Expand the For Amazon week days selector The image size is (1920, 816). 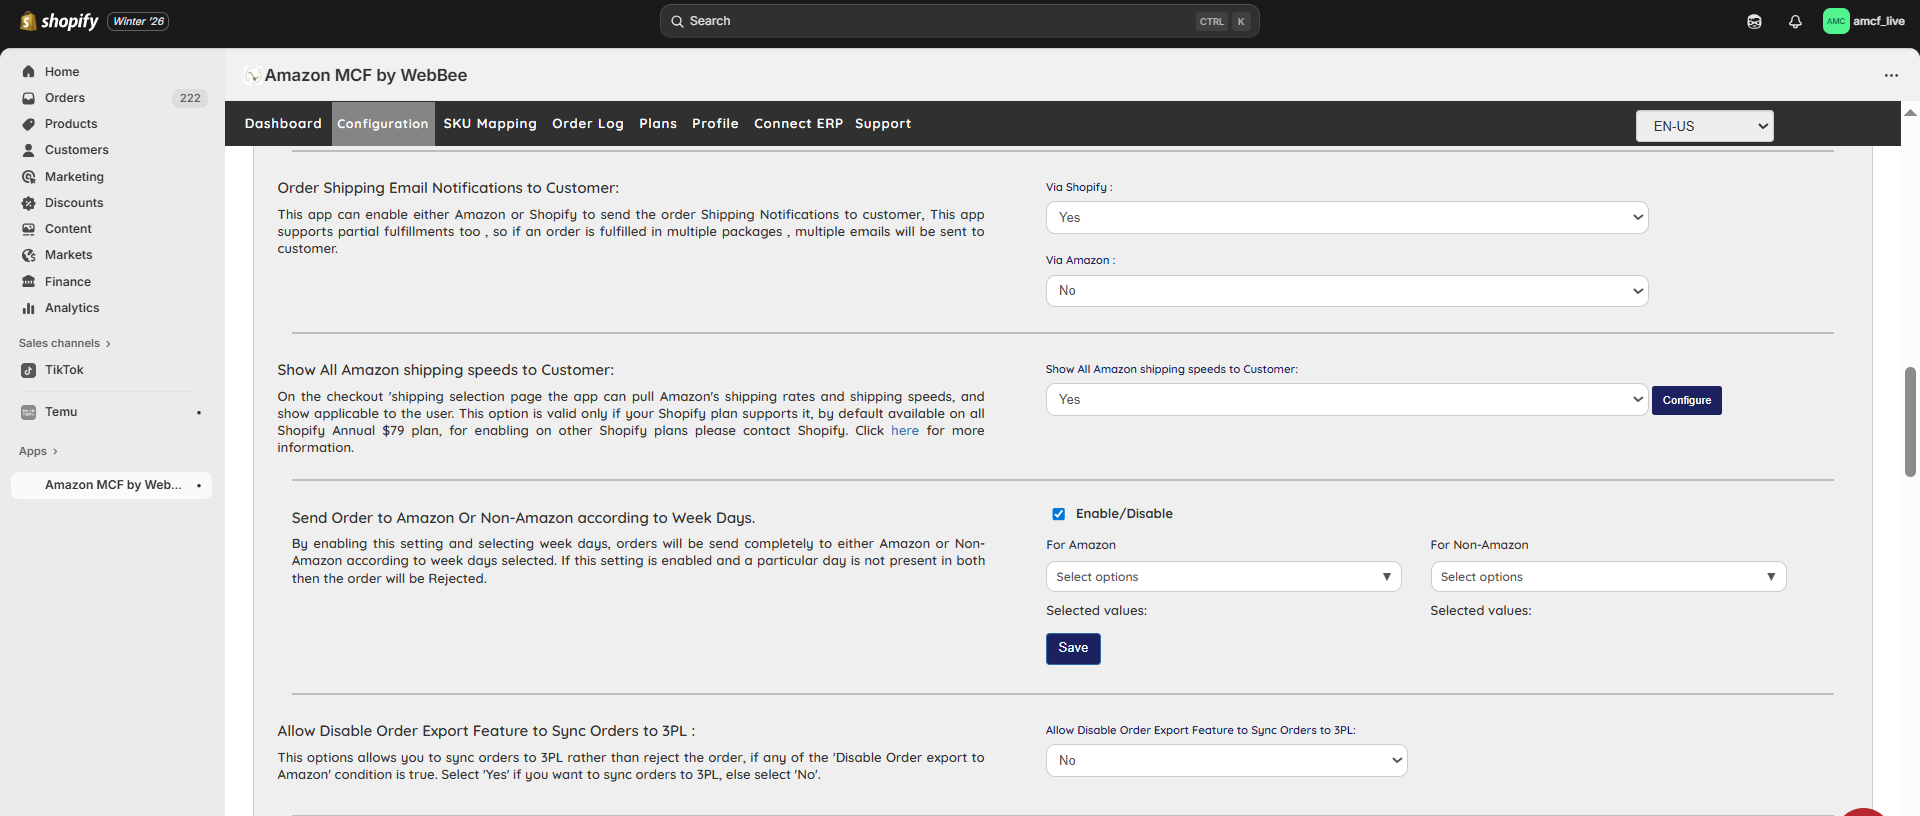1223,577
